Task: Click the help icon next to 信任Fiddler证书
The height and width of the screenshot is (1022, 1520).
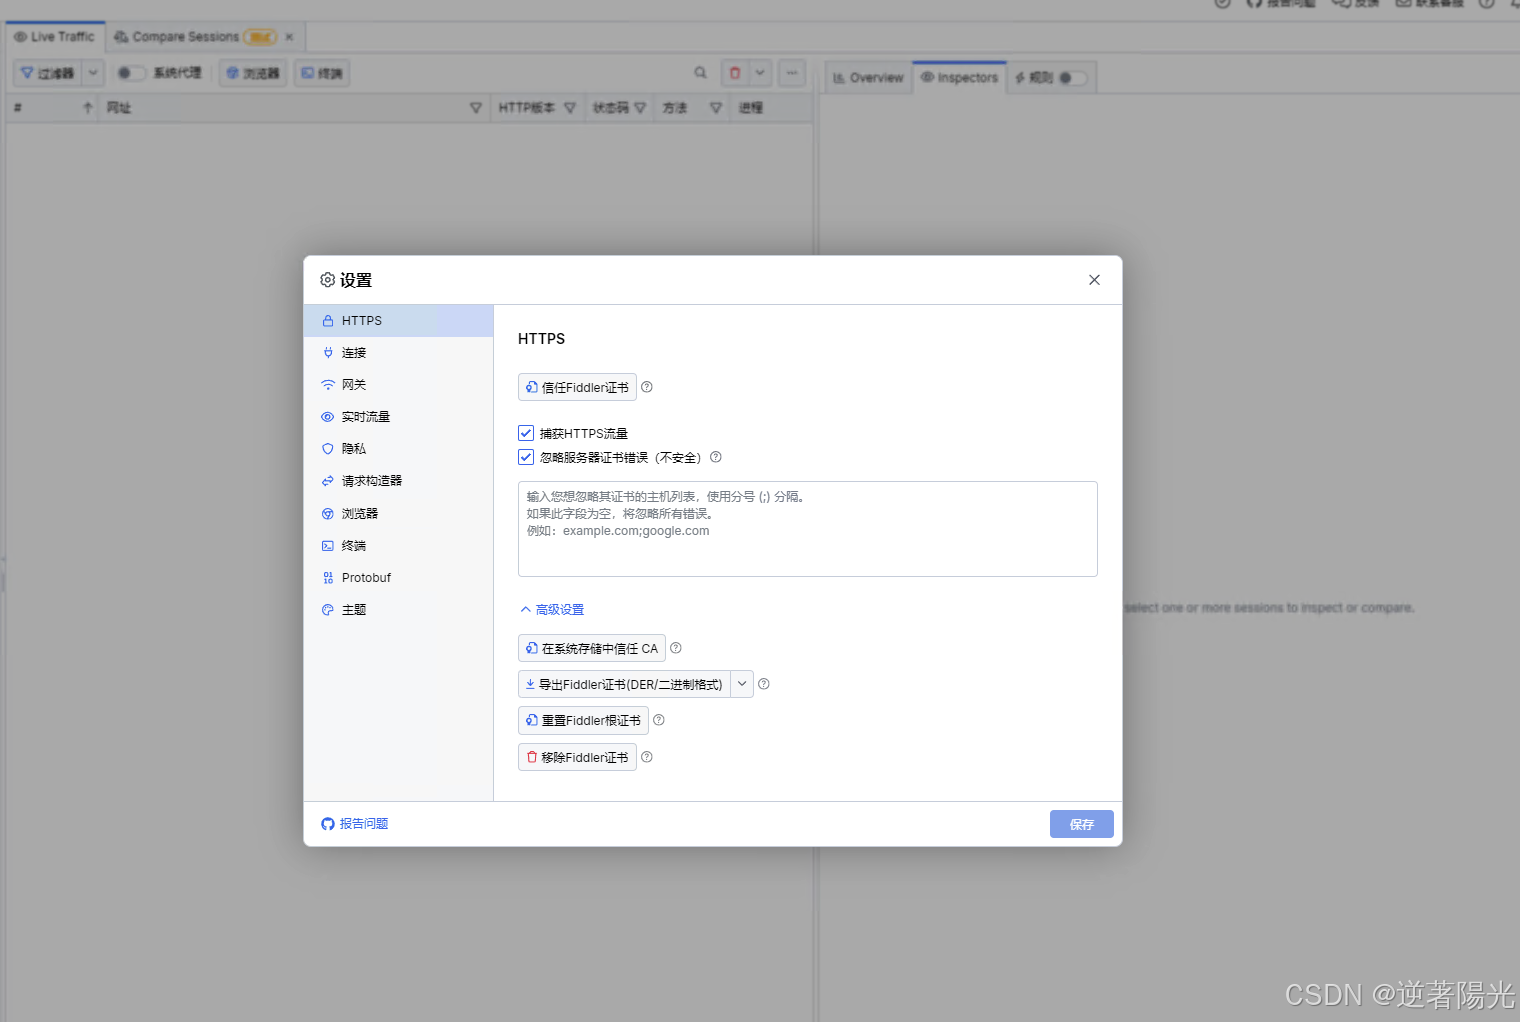Action: coord(646,386)
